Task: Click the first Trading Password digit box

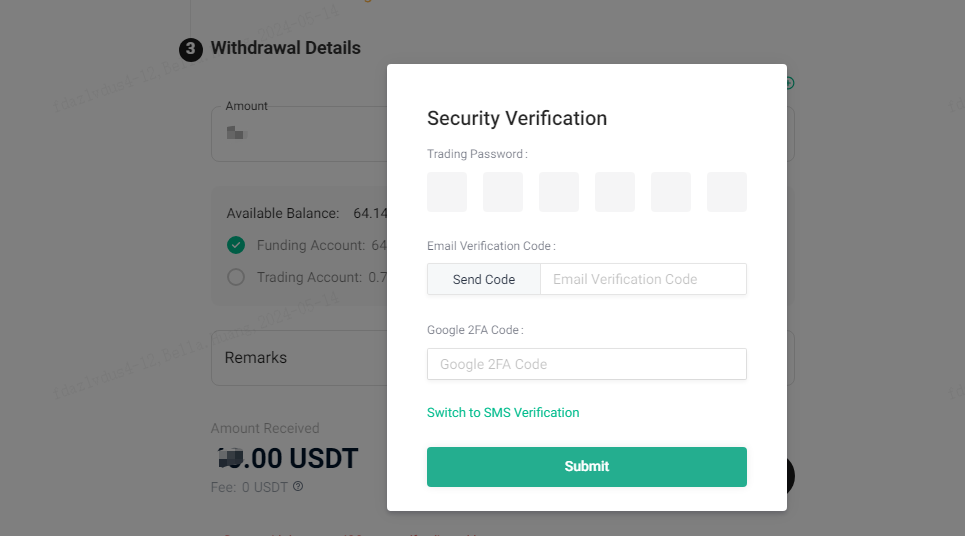Action: coord(447,192)
